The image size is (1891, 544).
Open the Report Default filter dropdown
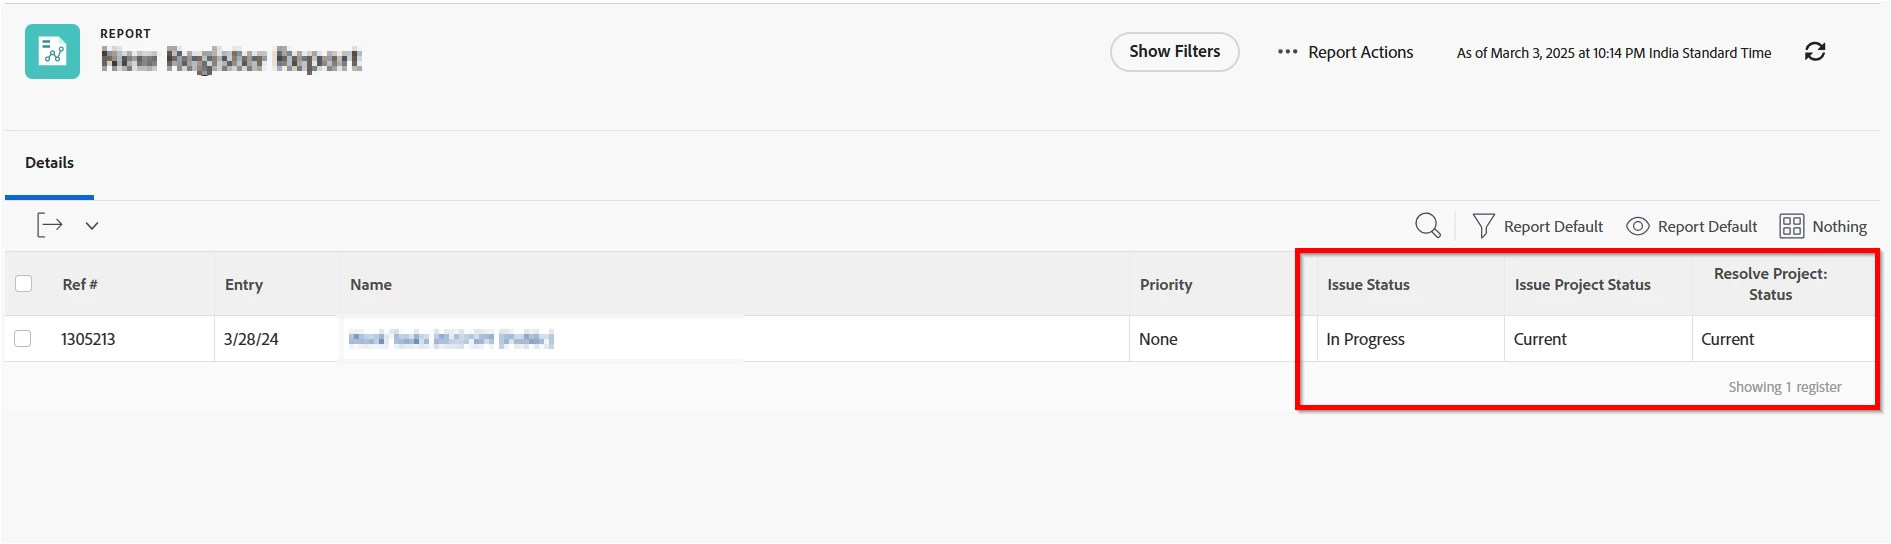click(1552, 226)
